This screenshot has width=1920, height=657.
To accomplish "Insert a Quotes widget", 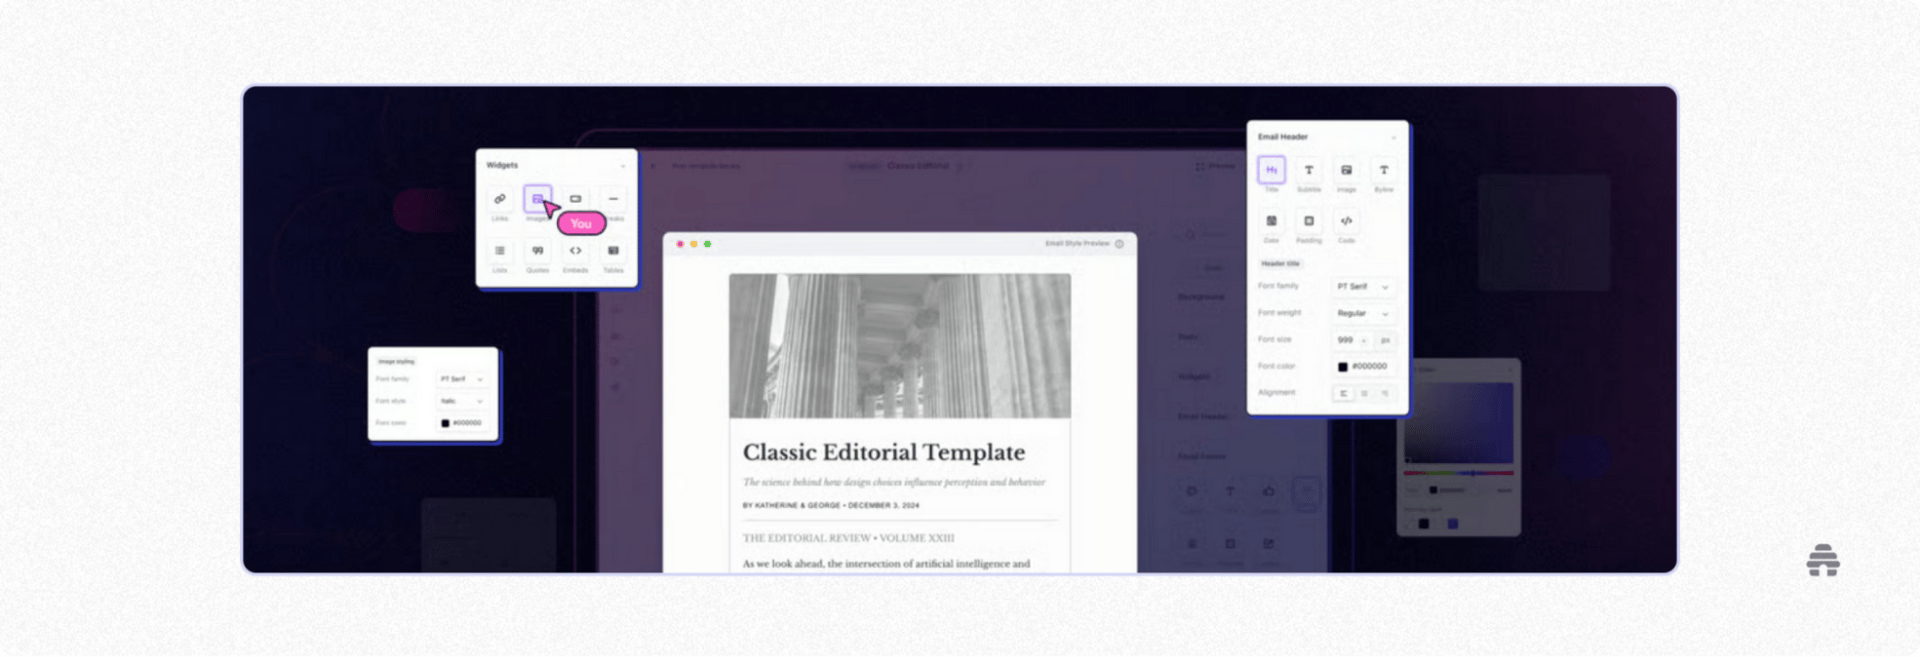I will point(538,251).
